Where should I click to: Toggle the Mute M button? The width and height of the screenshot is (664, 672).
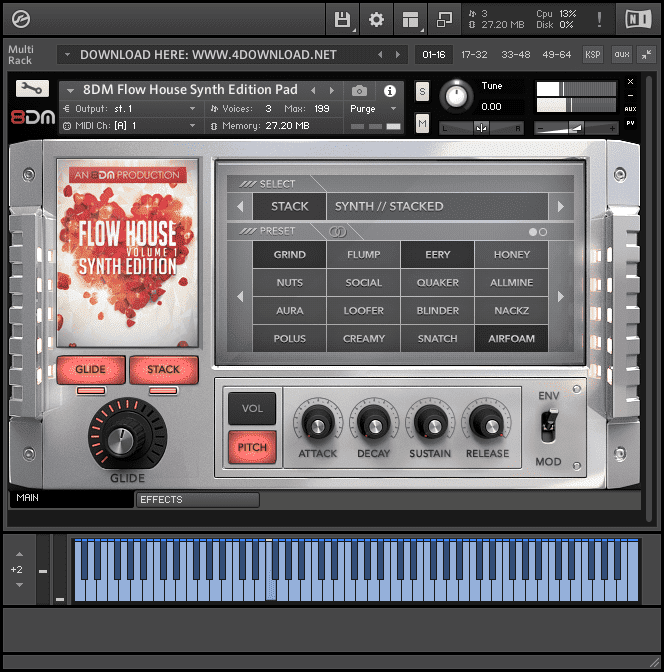[x=422, y=123]
